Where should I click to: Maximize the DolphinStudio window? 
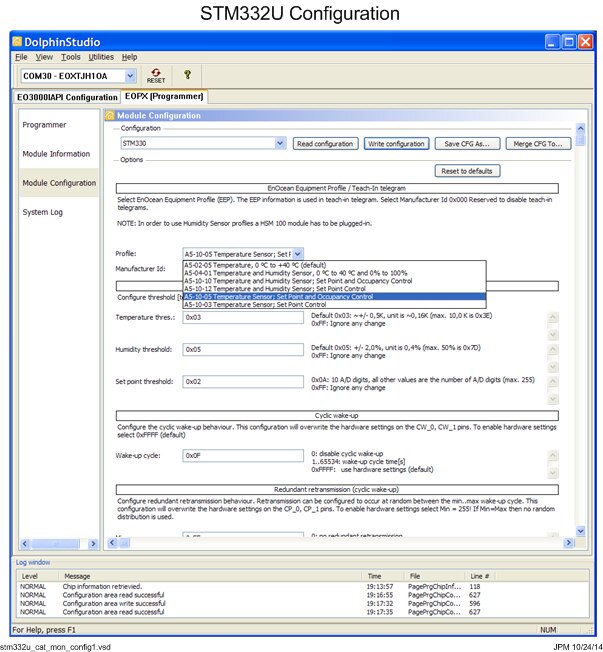pos(568,42)
